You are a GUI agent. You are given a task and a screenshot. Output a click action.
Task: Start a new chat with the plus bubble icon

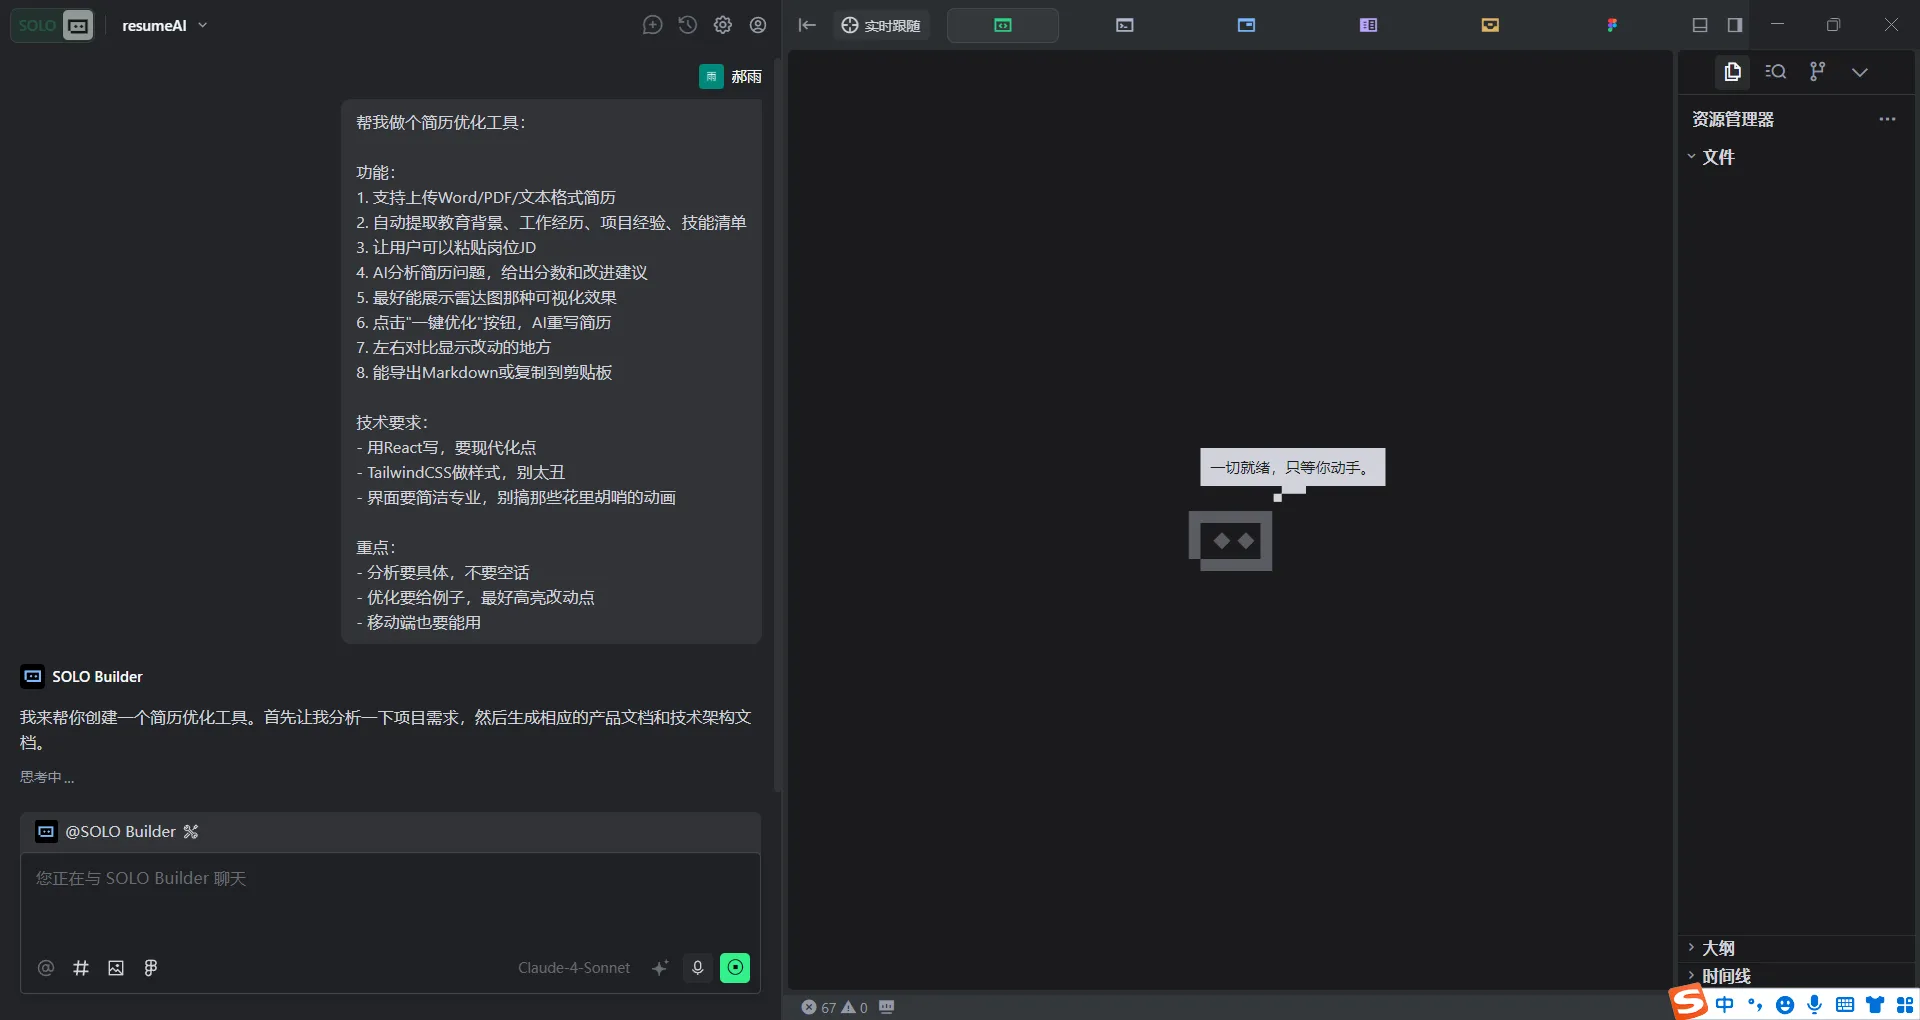(x=652, y=25)
